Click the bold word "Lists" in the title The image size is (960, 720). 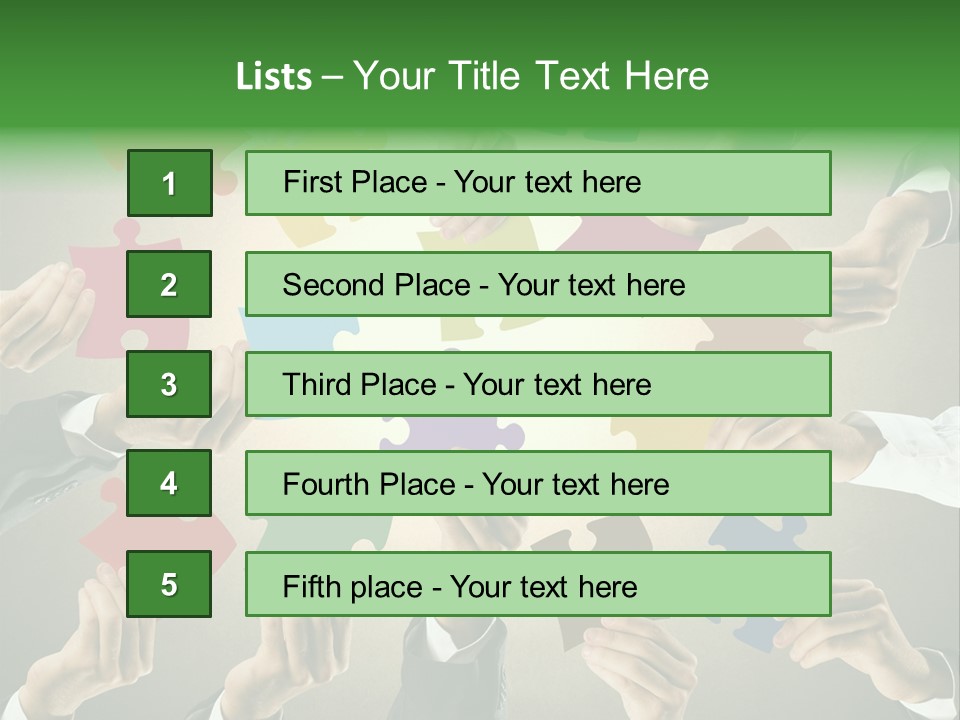coord(274,77)
